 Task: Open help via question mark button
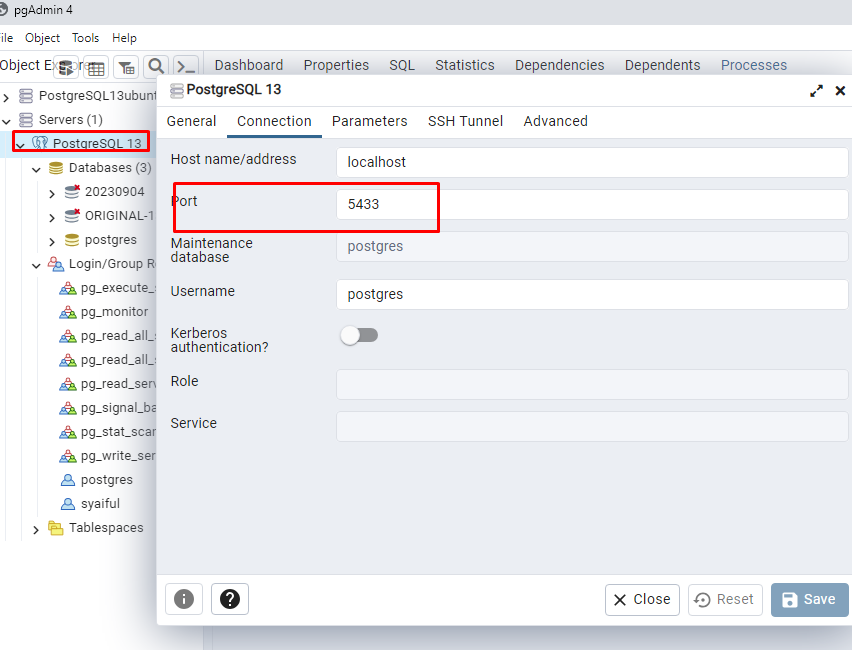click(230, 599)
